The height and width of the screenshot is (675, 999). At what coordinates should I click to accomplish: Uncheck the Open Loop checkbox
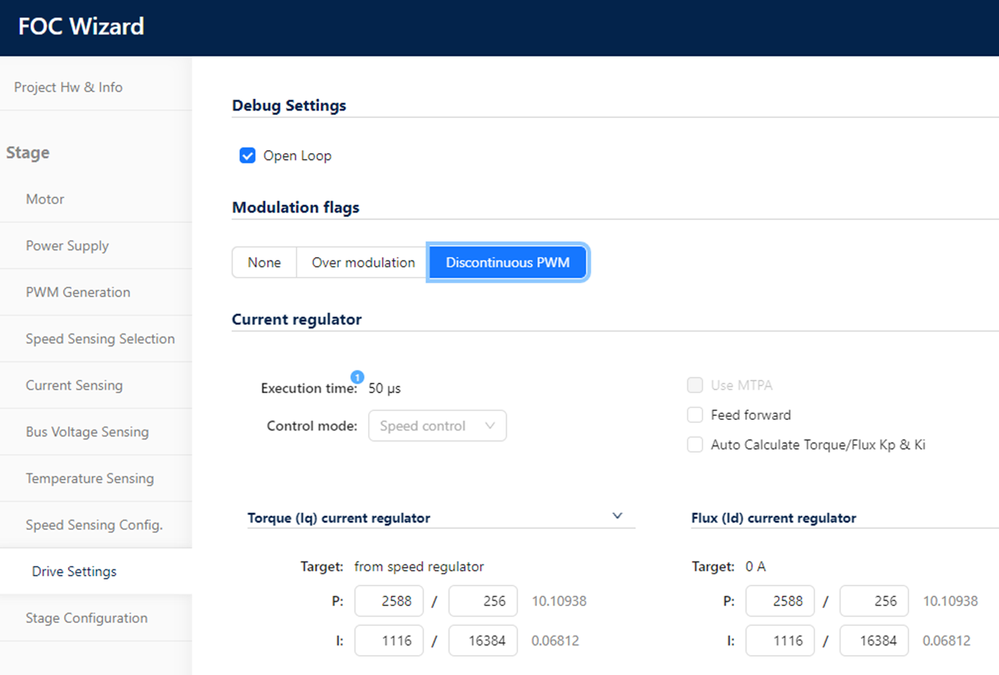click(248, 156)
